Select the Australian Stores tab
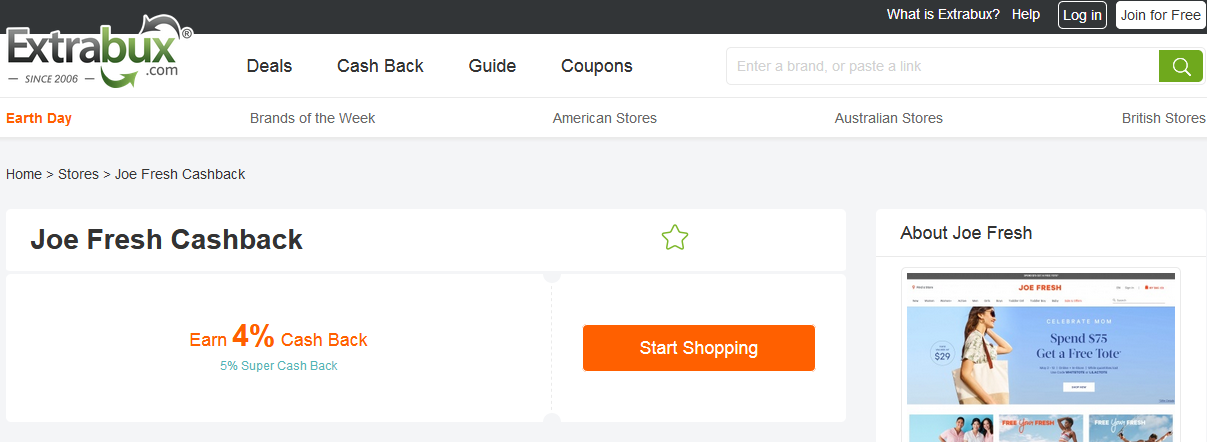Viewport: 1207px width, 442px height. pyautogui.click(x=888, y=118)
